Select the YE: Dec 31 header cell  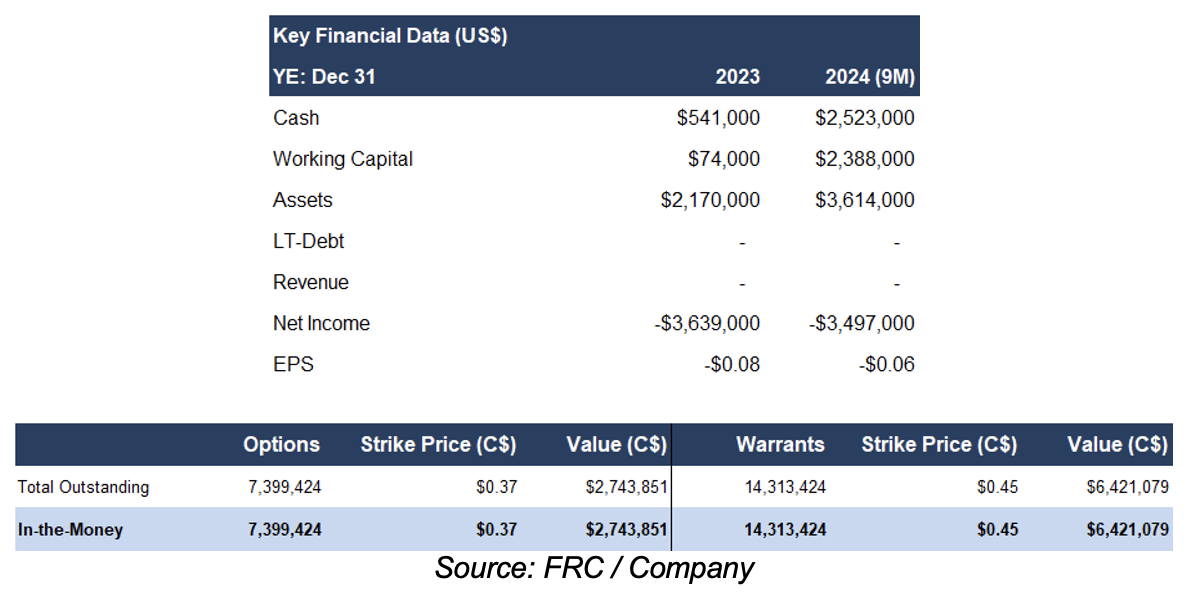pos(324,76)
